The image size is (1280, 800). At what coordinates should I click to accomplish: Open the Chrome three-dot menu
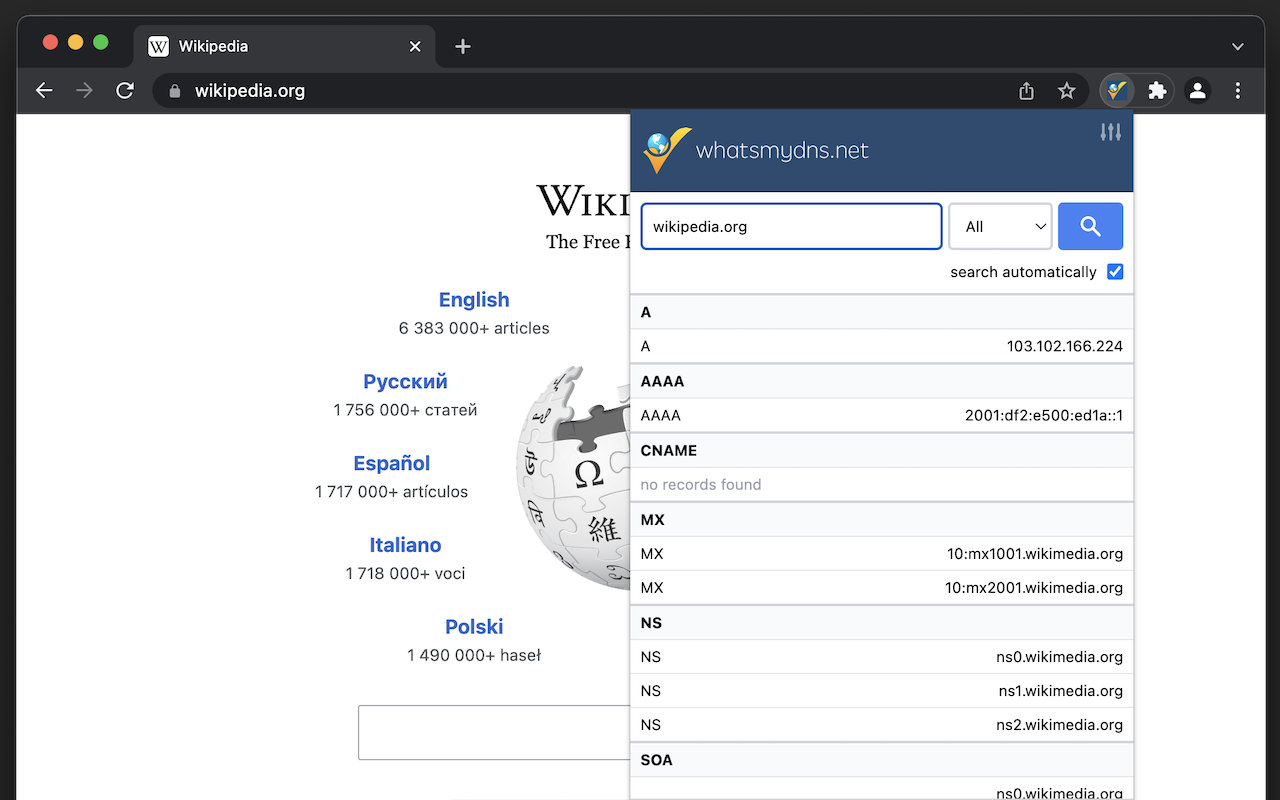(1237, 90)
